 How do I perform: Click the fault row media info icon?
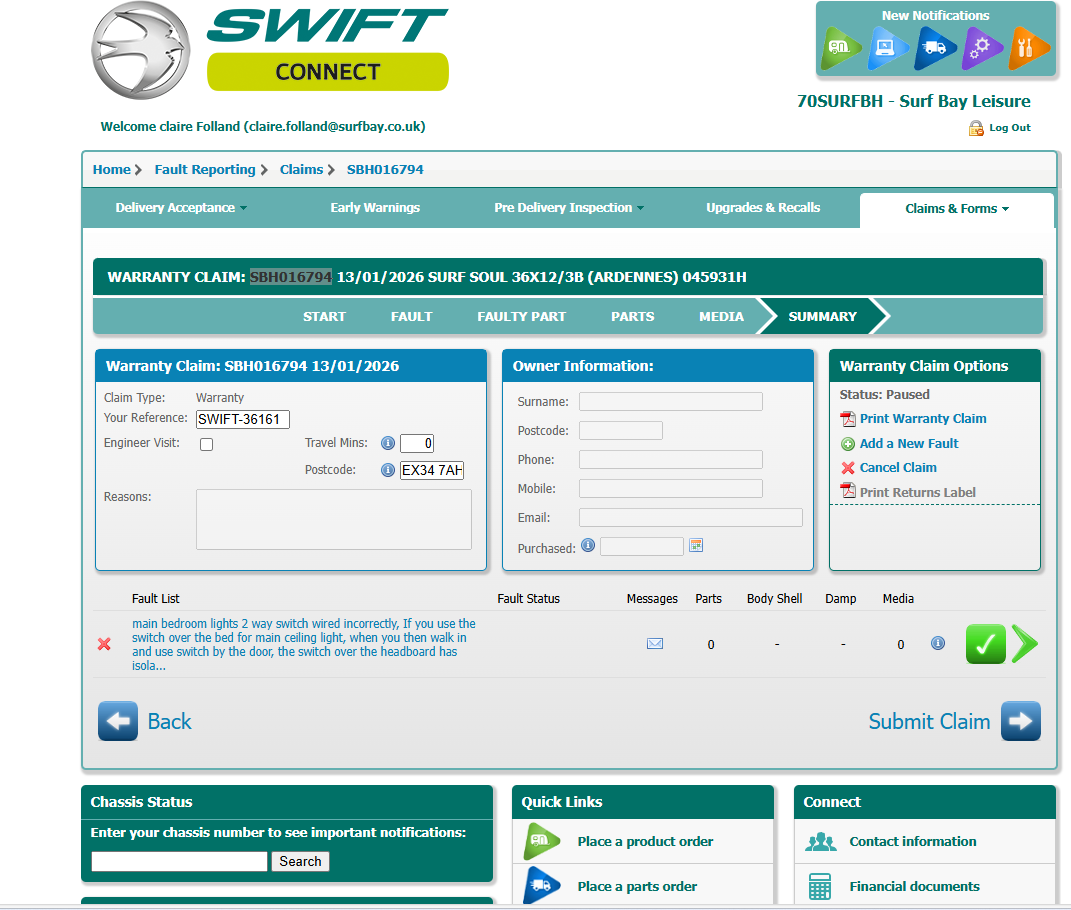pyautogui.click(x=938, y=643)
